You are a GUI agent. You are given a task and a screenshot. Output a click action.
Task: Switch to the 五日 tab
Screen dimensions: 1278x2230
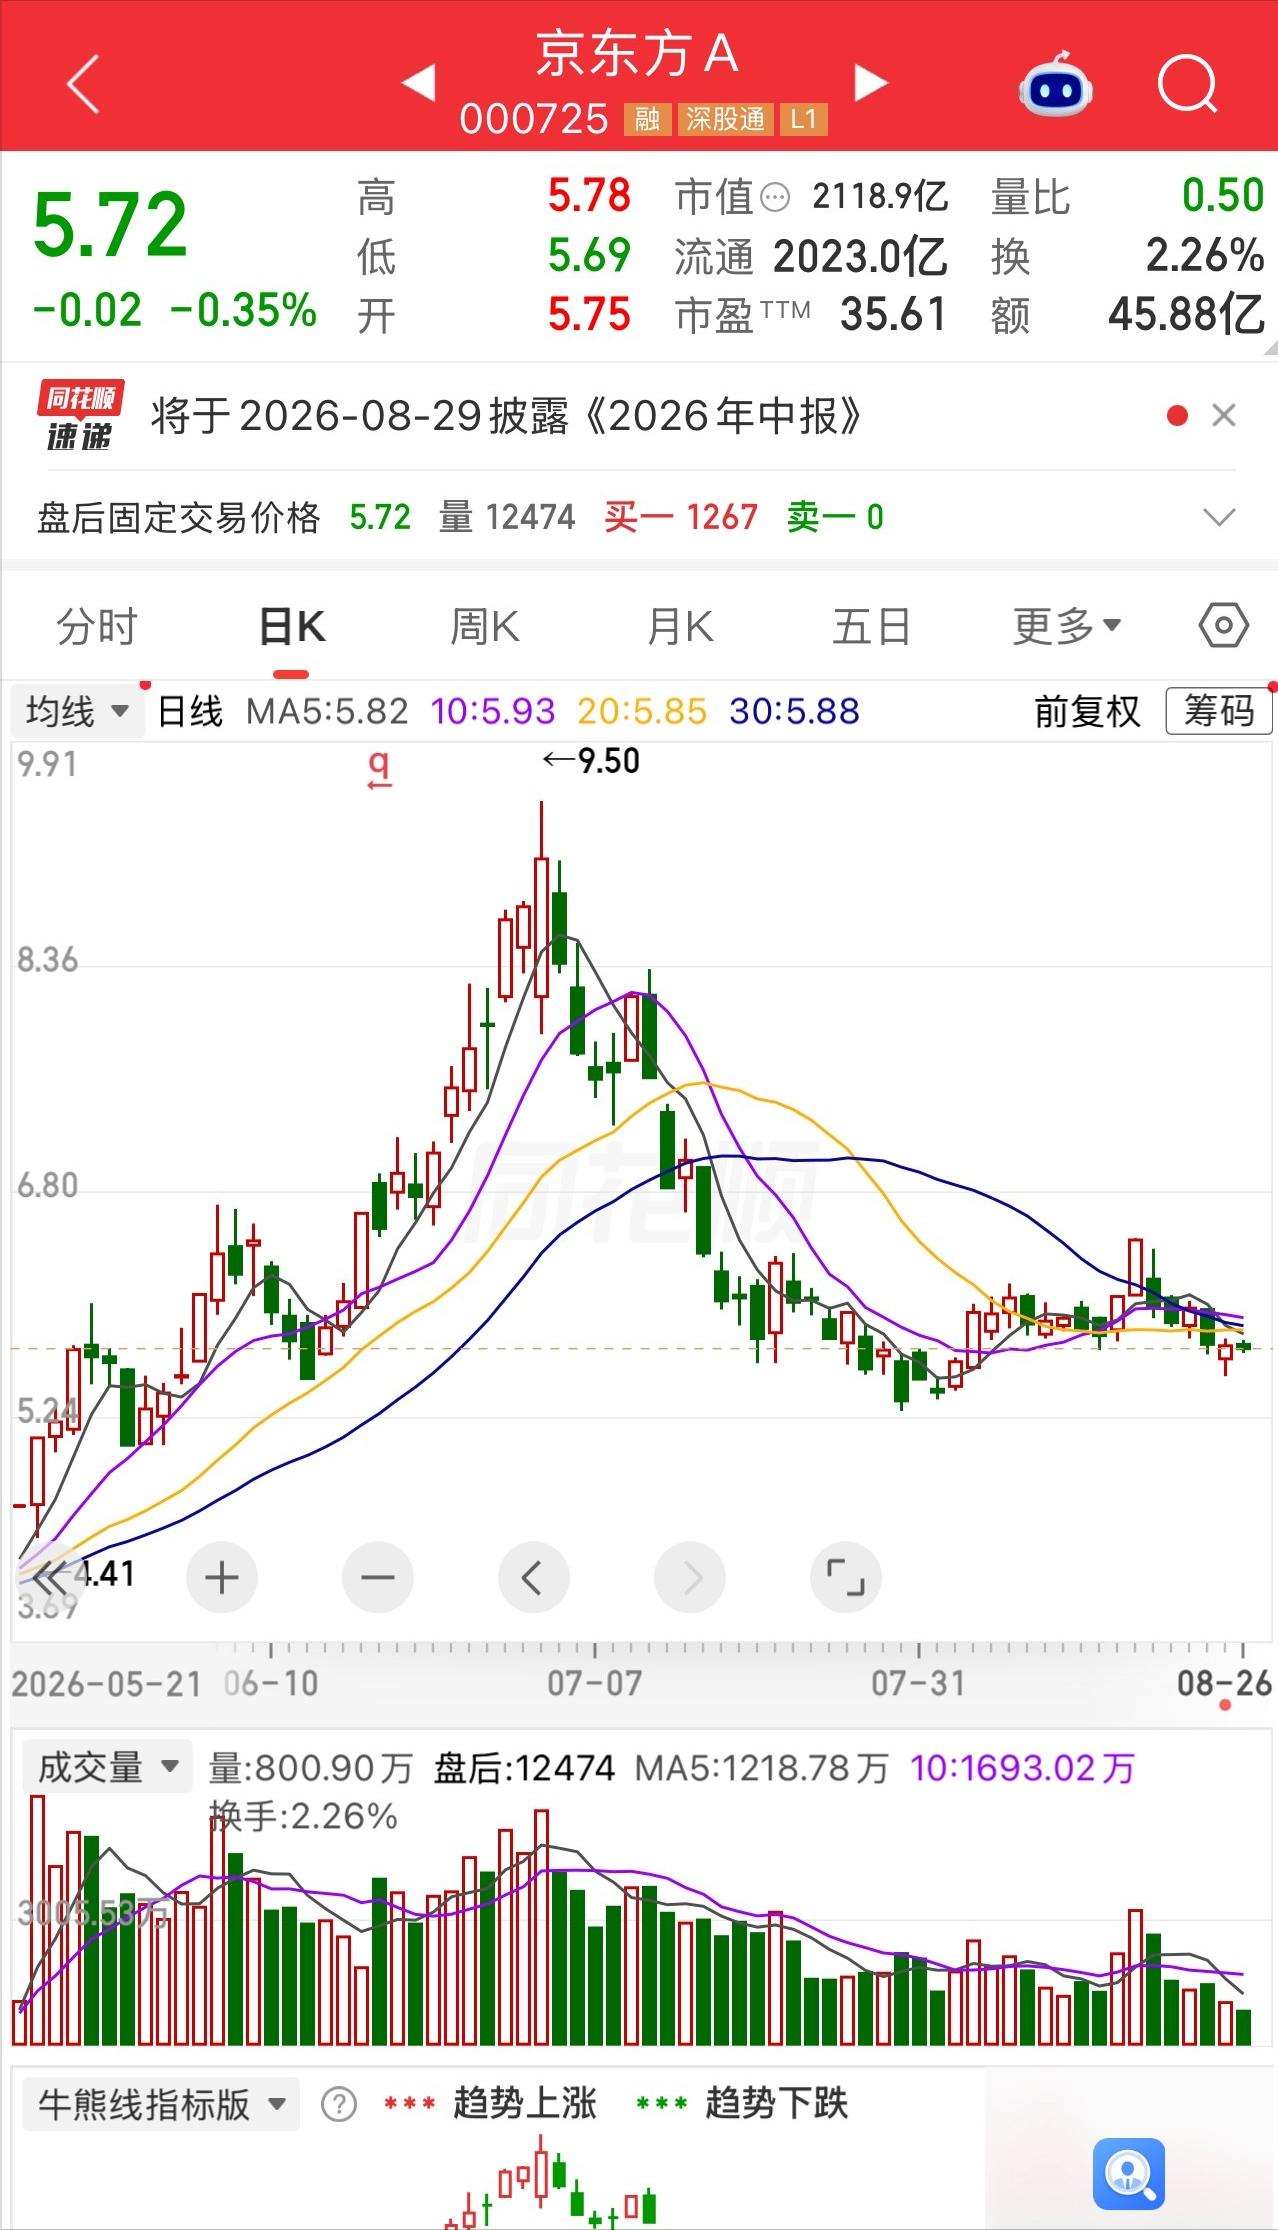click(x=871, y=627)
